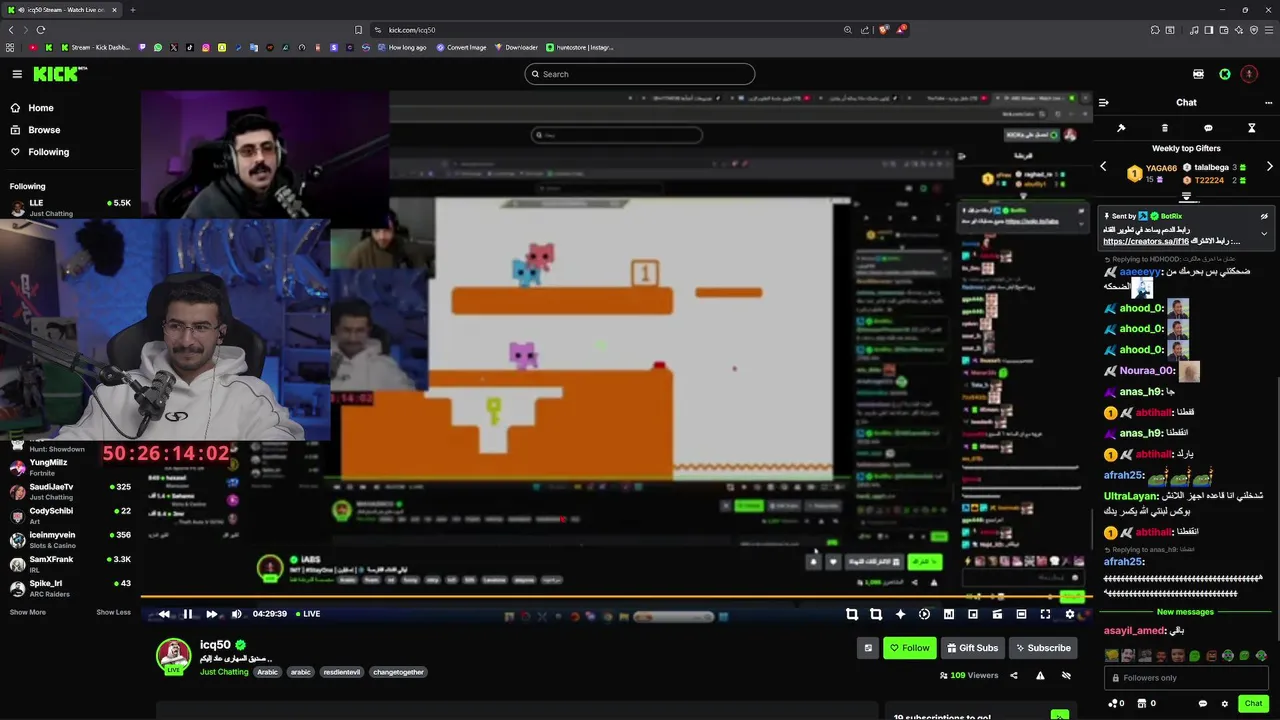
Task: Jump to New messages in chat
Action: (1185, 612)
